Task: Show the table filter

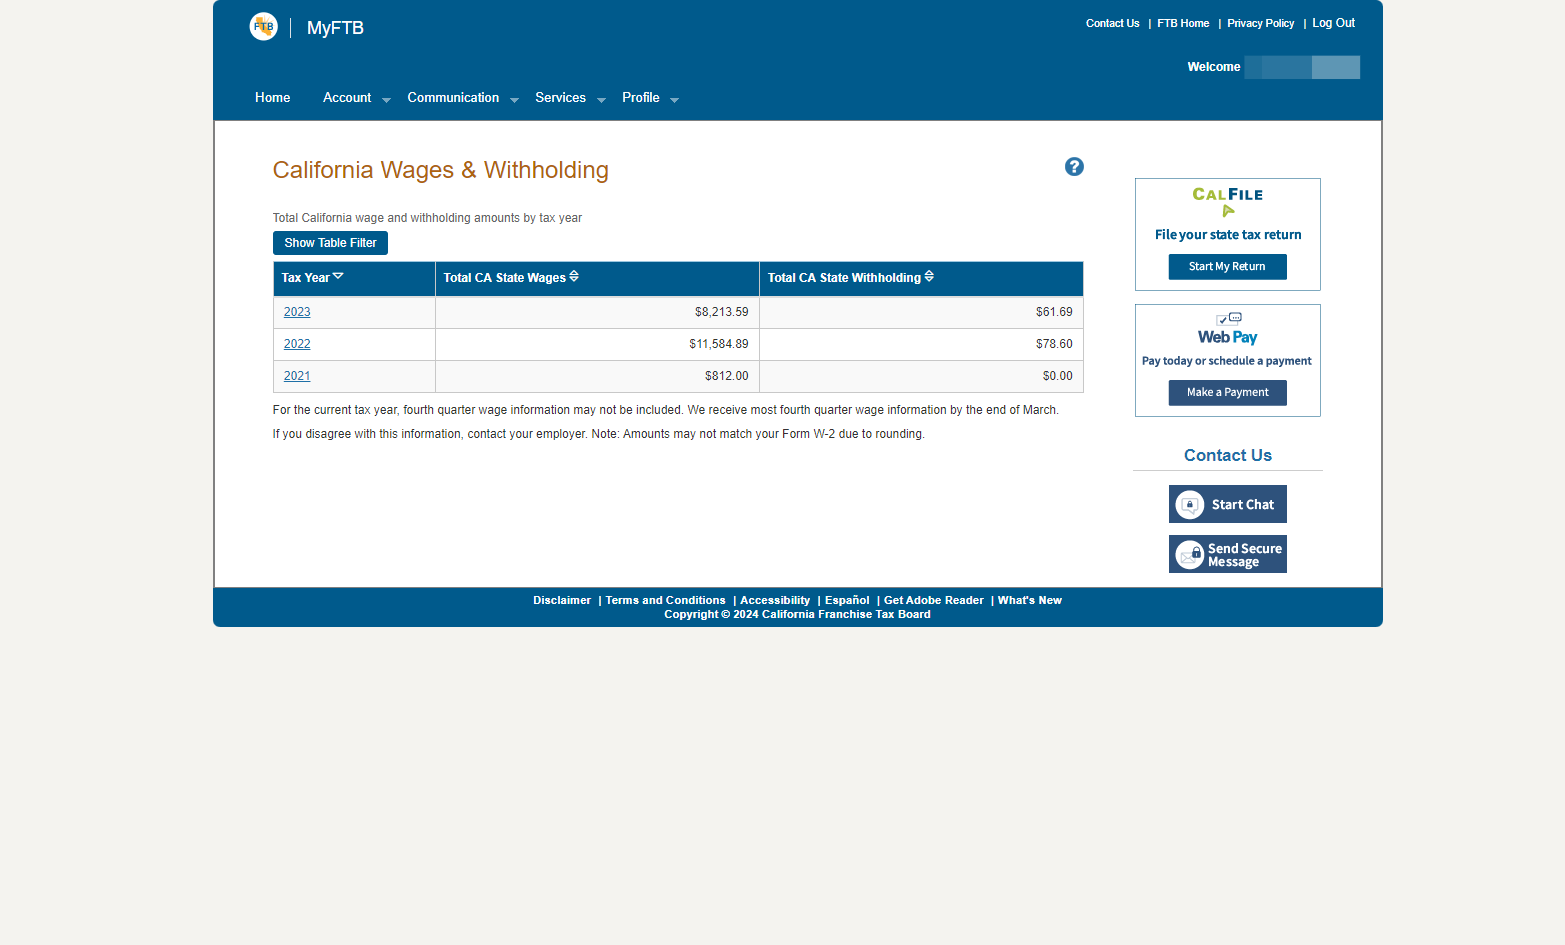Action: (330, 243)
